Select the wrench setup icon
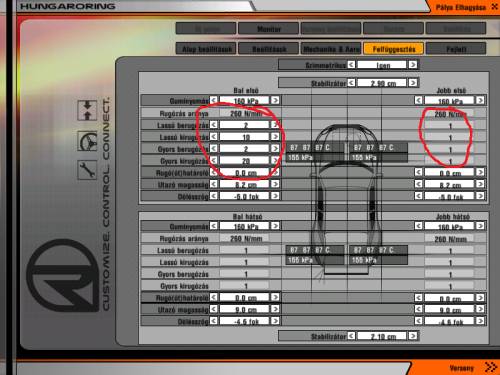 (x=87, y=170)
